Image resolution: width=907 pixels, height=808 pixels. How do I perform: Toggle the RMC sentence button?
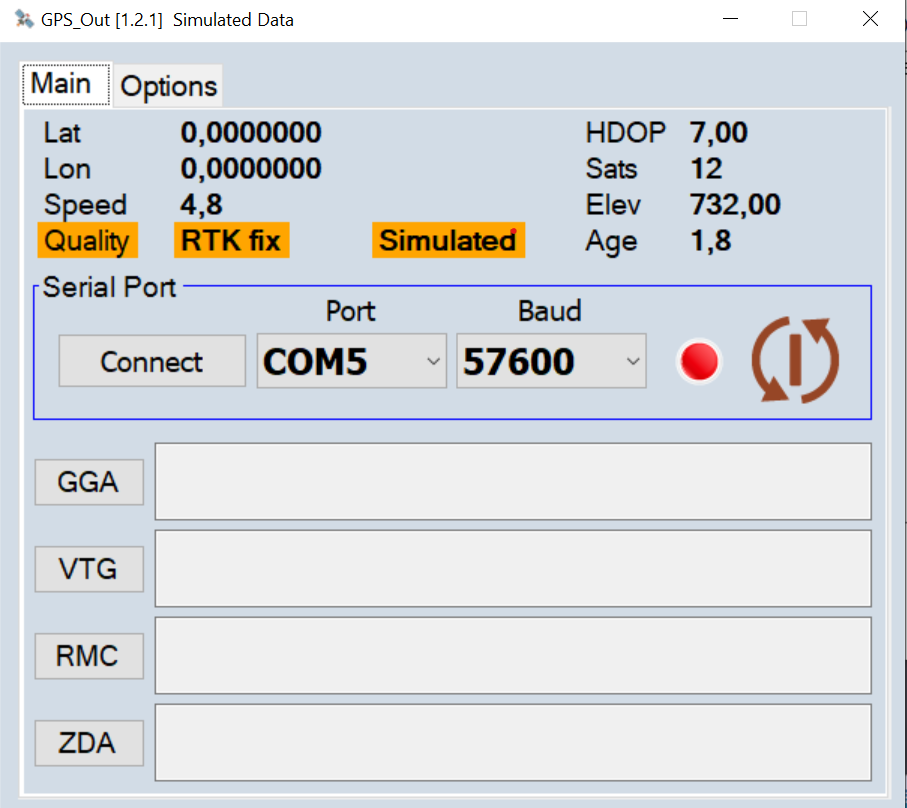pos(89,656)
